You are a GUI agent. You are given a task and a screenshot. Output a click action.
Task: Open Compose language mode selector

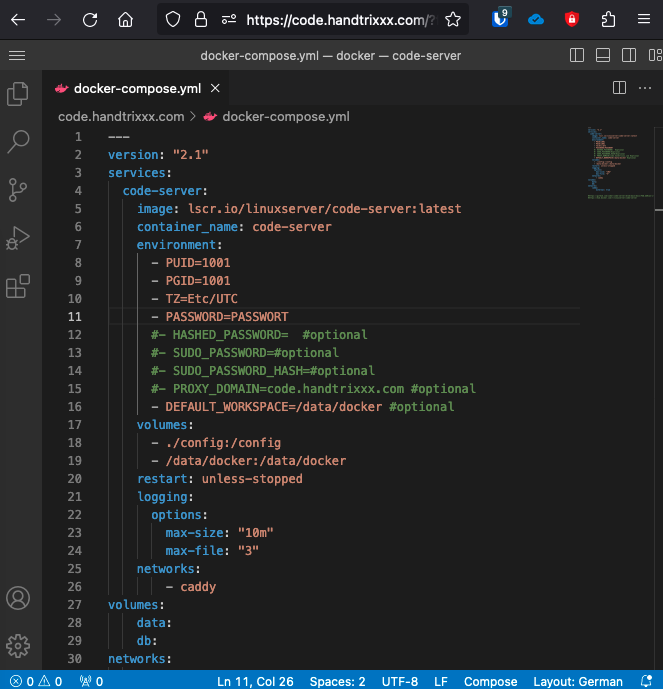[x=490, y=681]
